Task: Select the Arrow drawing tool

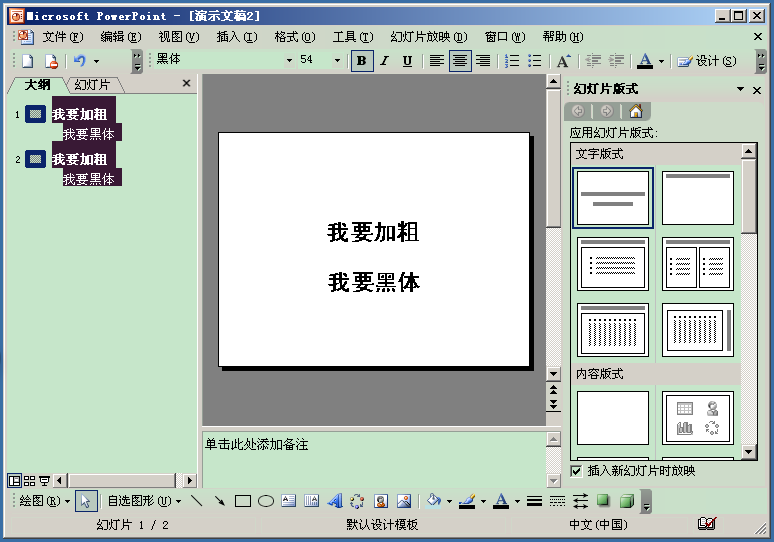Action: point(220,502)
